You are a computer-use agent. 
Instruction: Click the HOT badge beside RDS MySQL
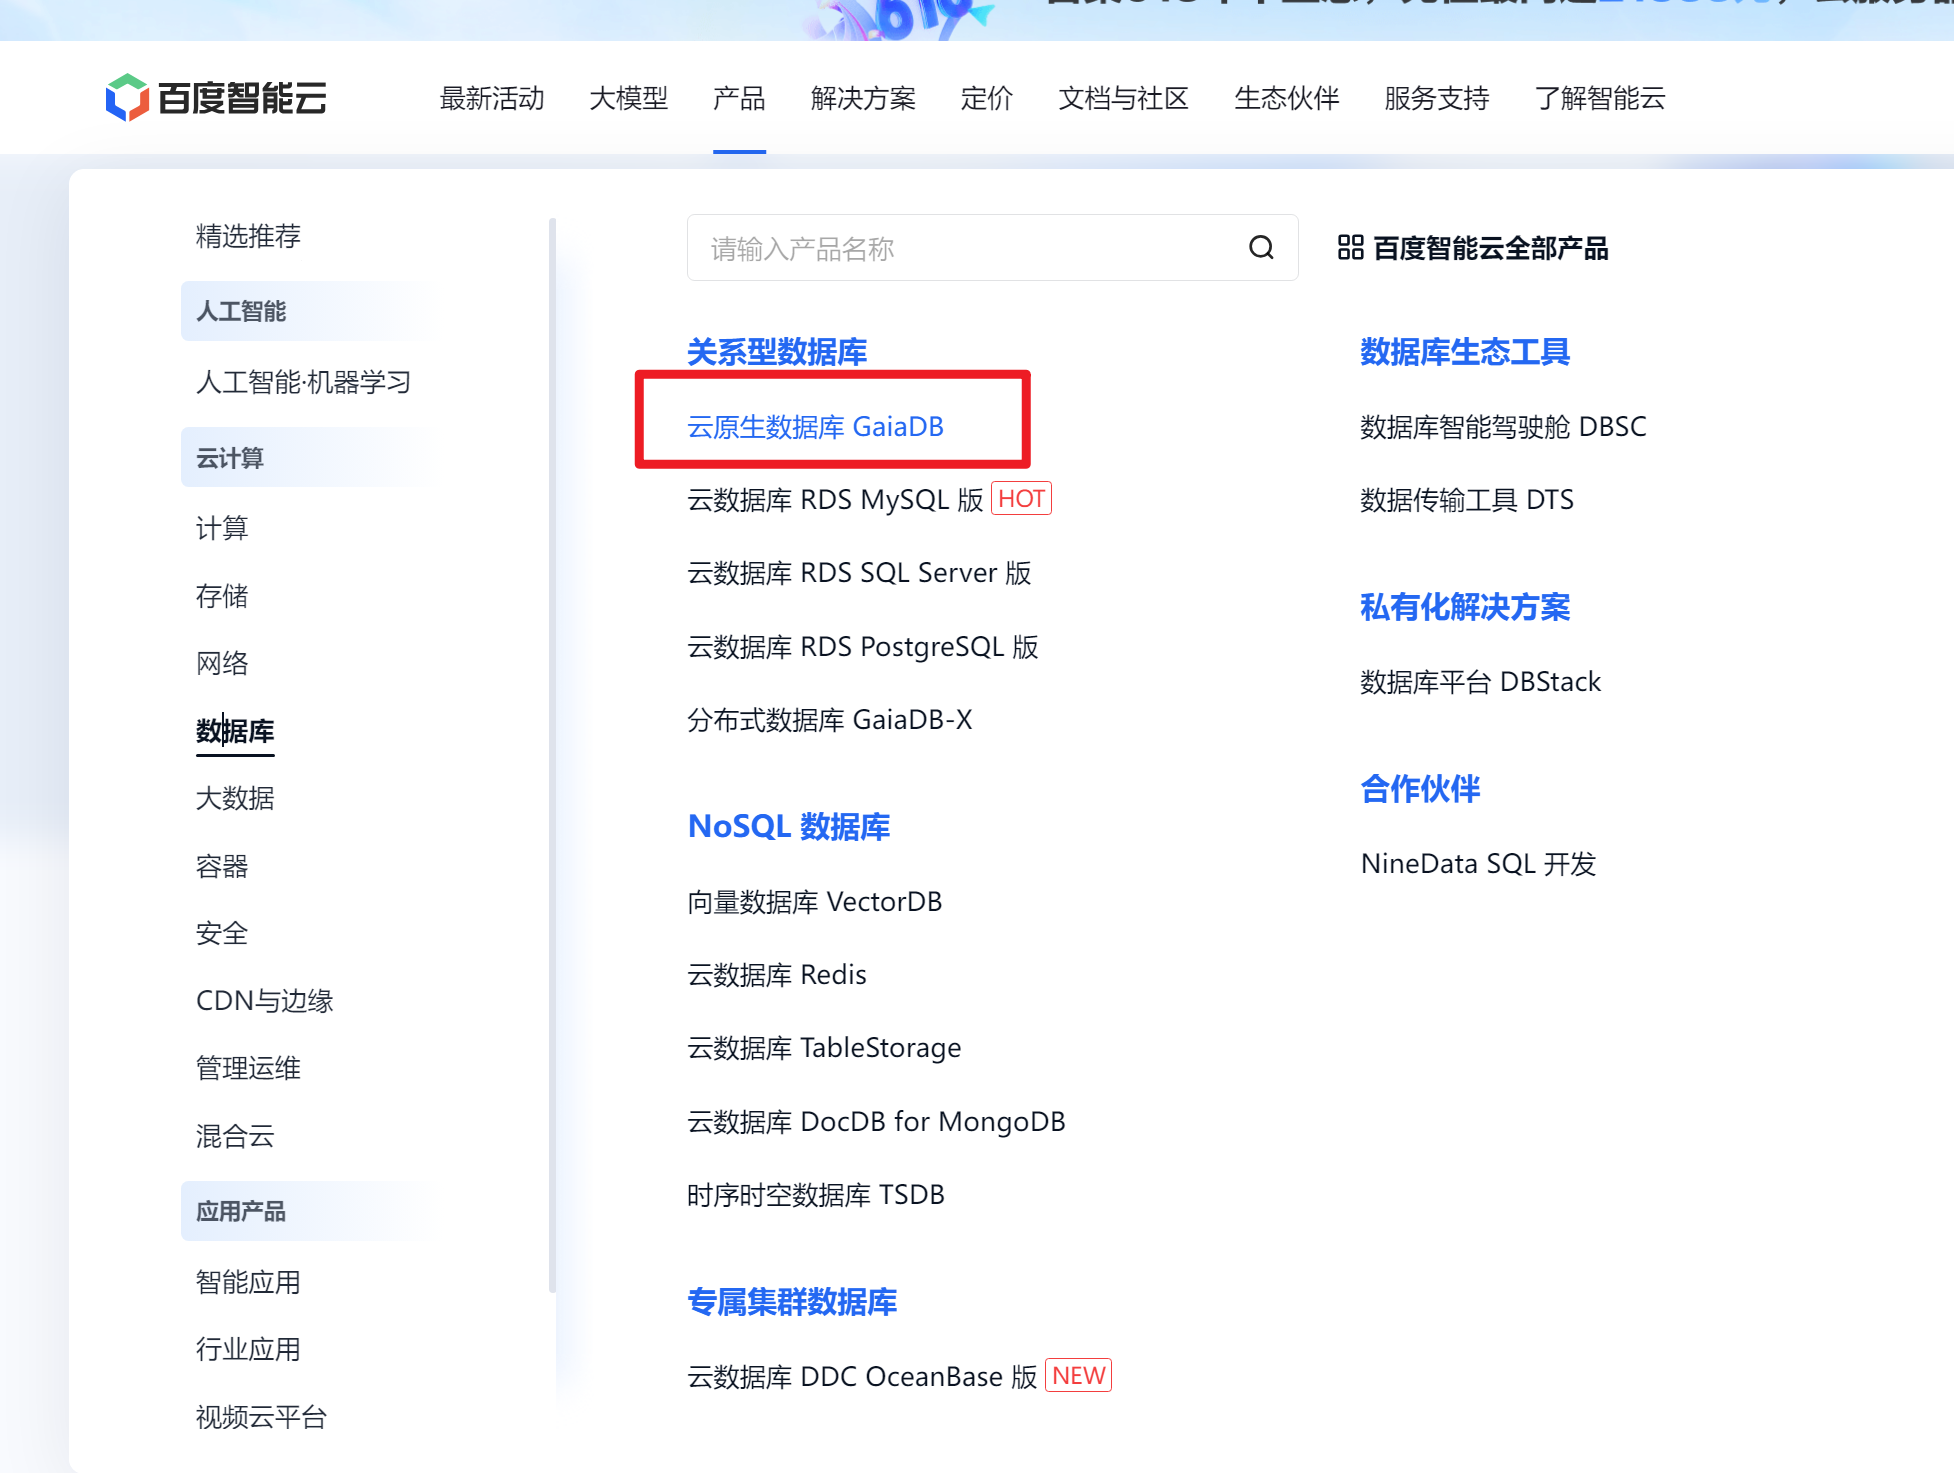click(1021, 498)
